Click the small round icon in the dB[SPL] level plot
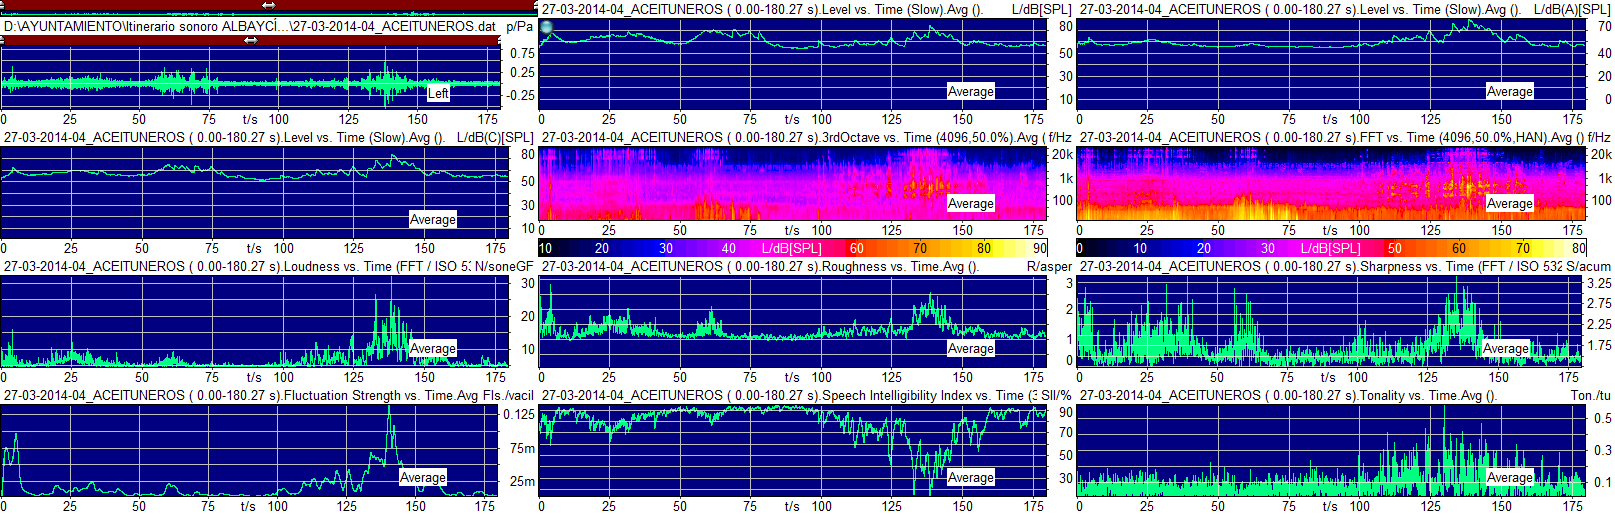1615x515 pixels. point(546,27)
